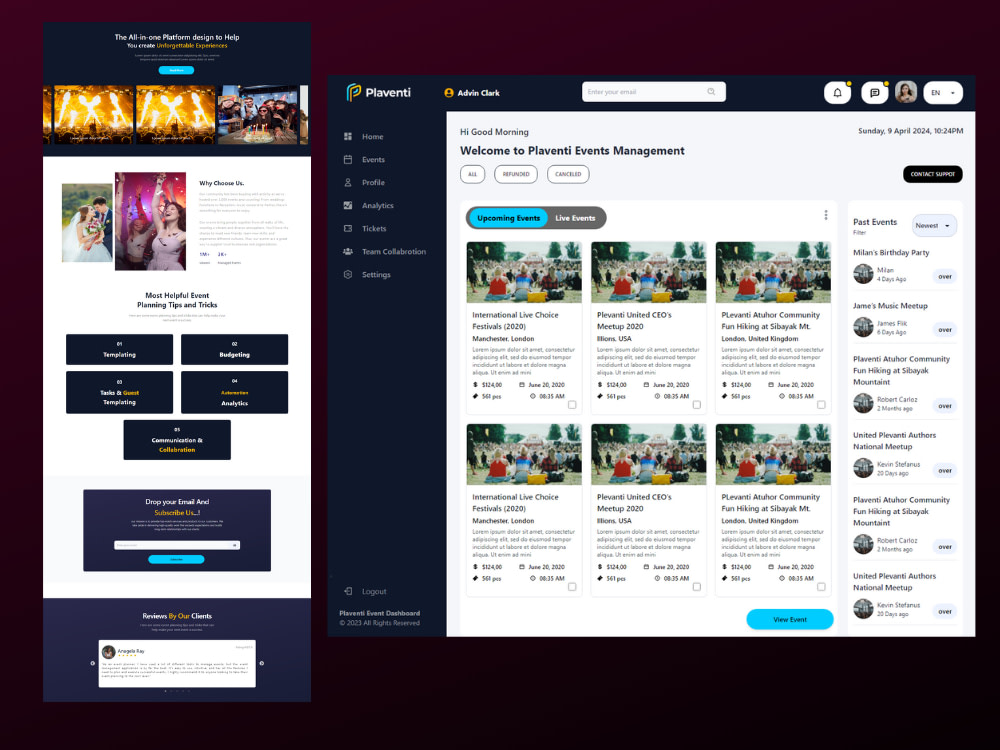
Task: Open Profile in the dashboard sidebar
Action: 373,182
